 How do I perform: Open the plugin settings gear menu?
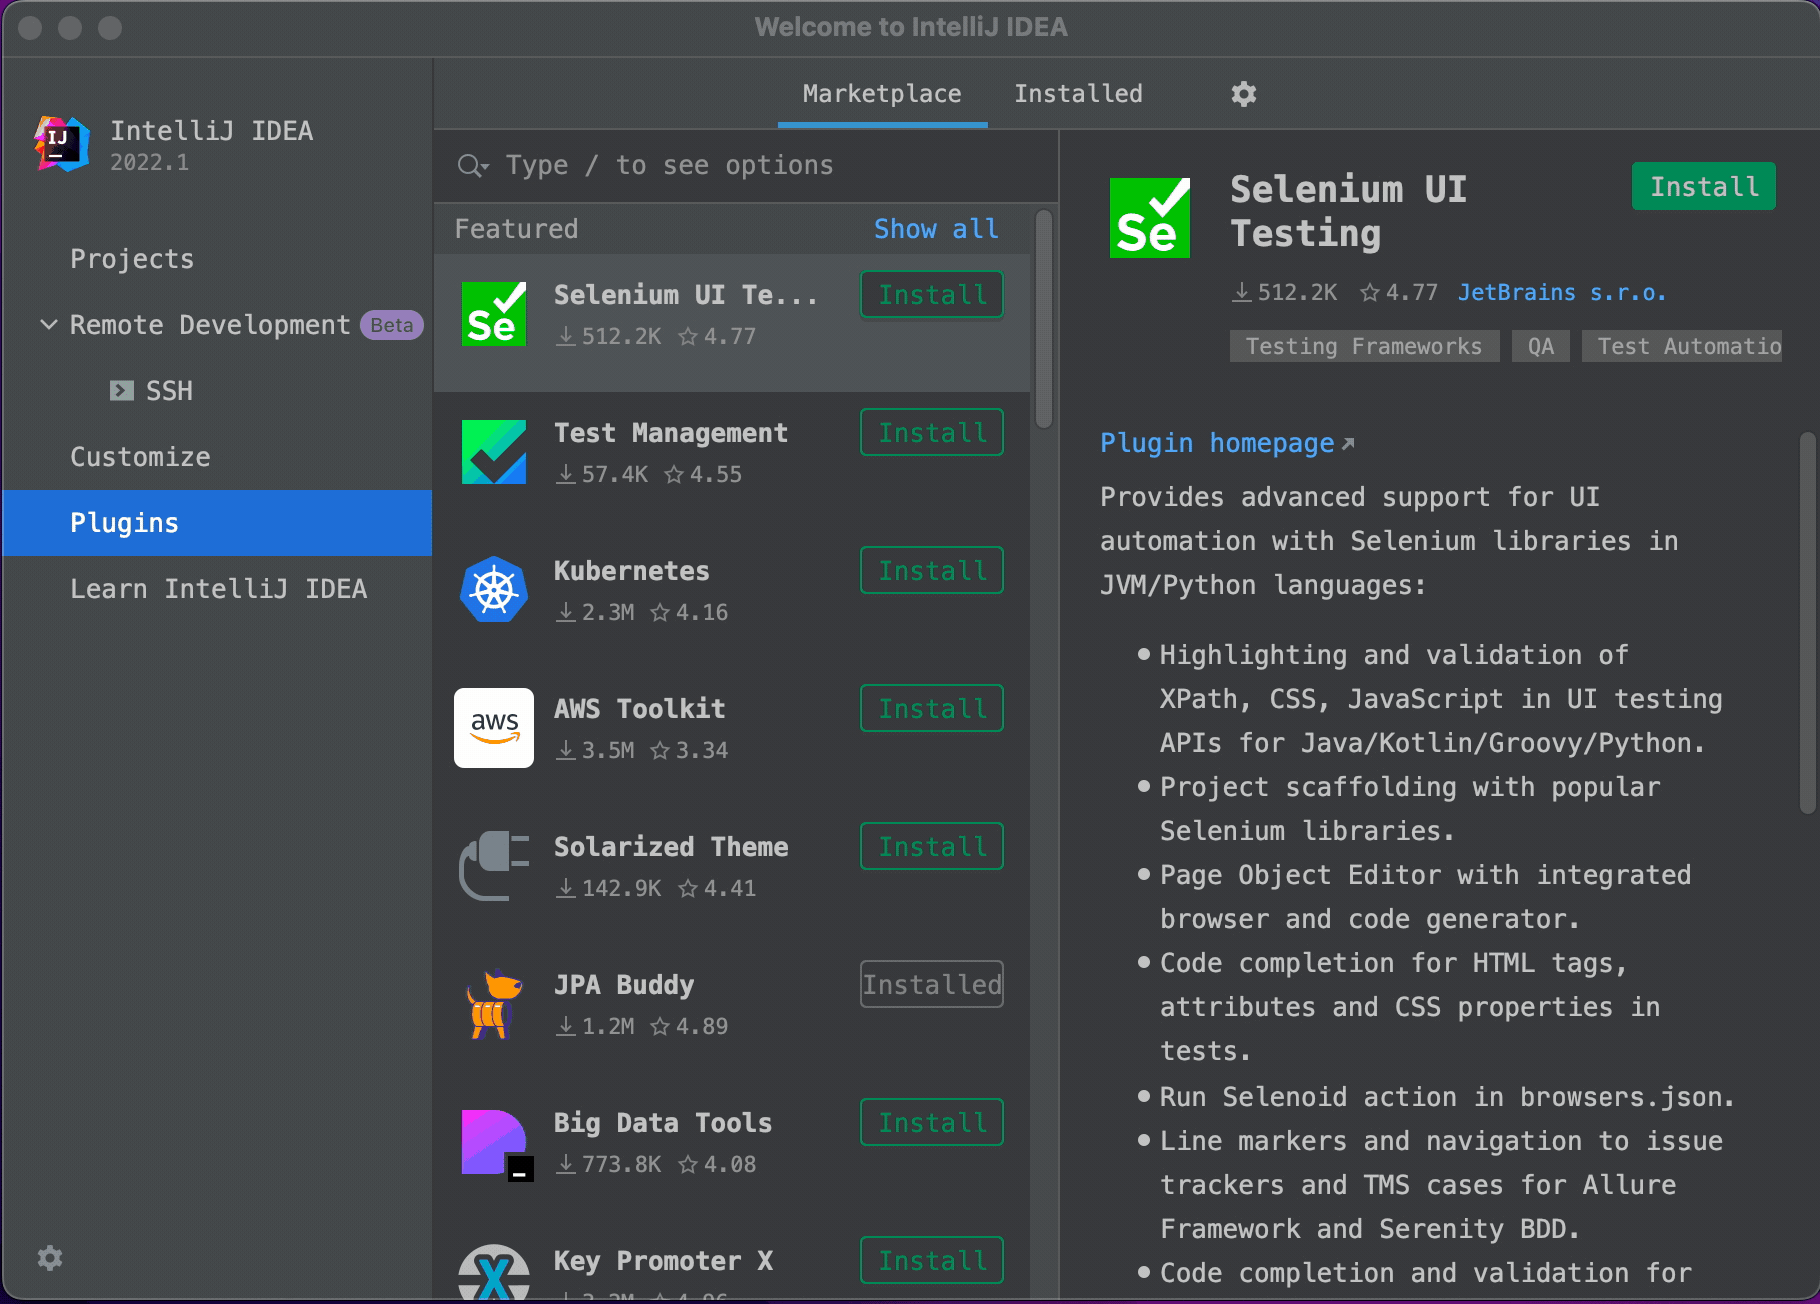pyautogui.click(x=1243, y=93)
